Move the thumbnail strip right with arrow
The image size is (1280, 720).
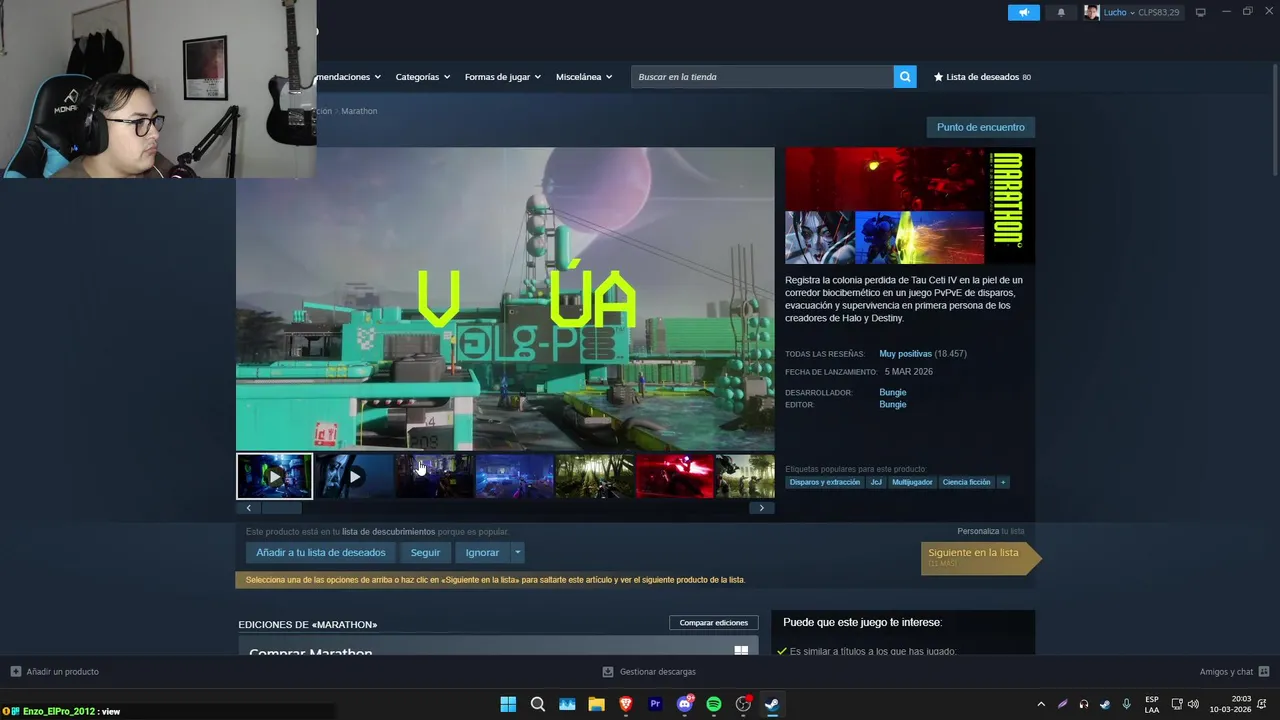(x=762, y=508)
